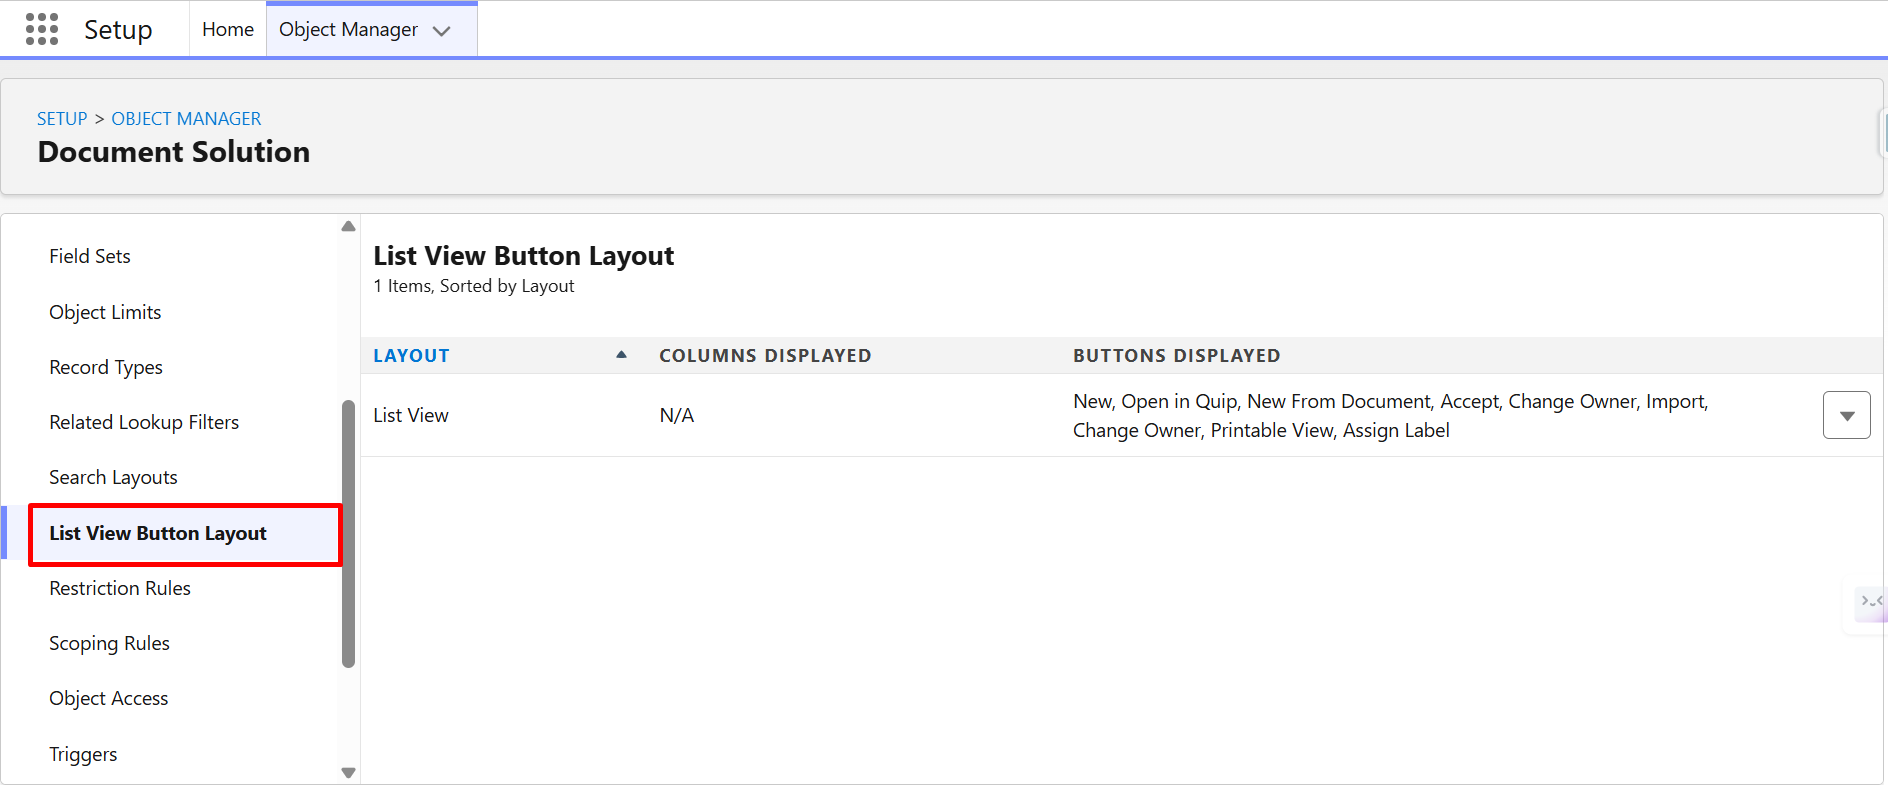Open Field Sets in the sidebar
This screenshot has height=787, width=1888.
pyautogui.click(x=90, y=257)
